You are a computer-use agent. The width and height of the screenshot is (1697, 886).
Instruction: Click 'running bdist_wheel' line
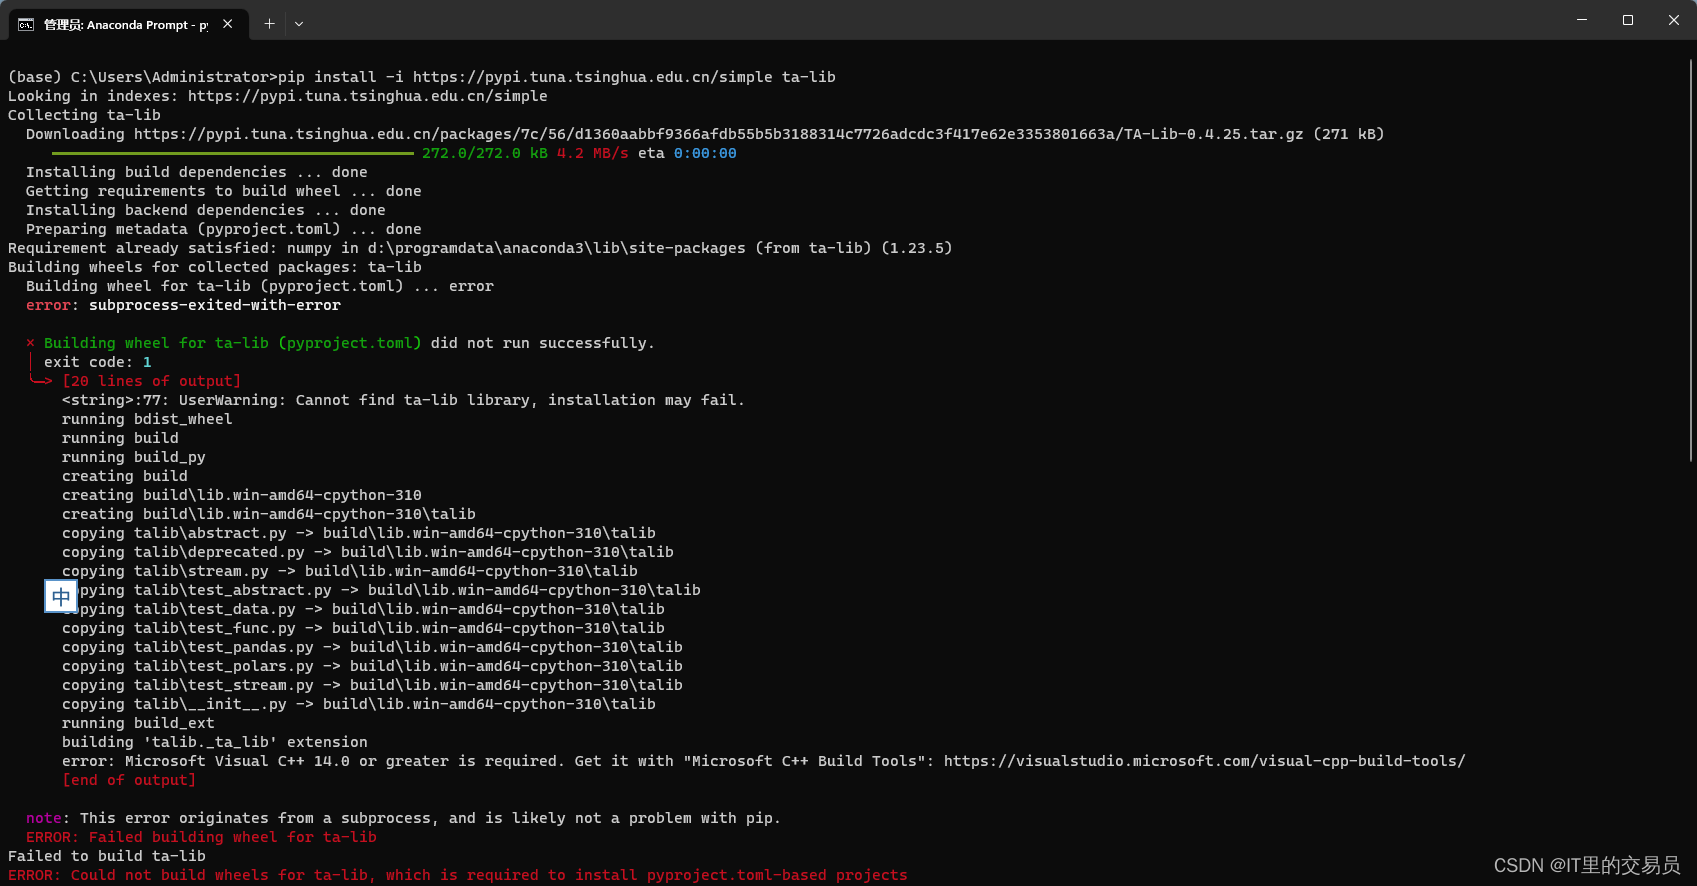[147, 419]
